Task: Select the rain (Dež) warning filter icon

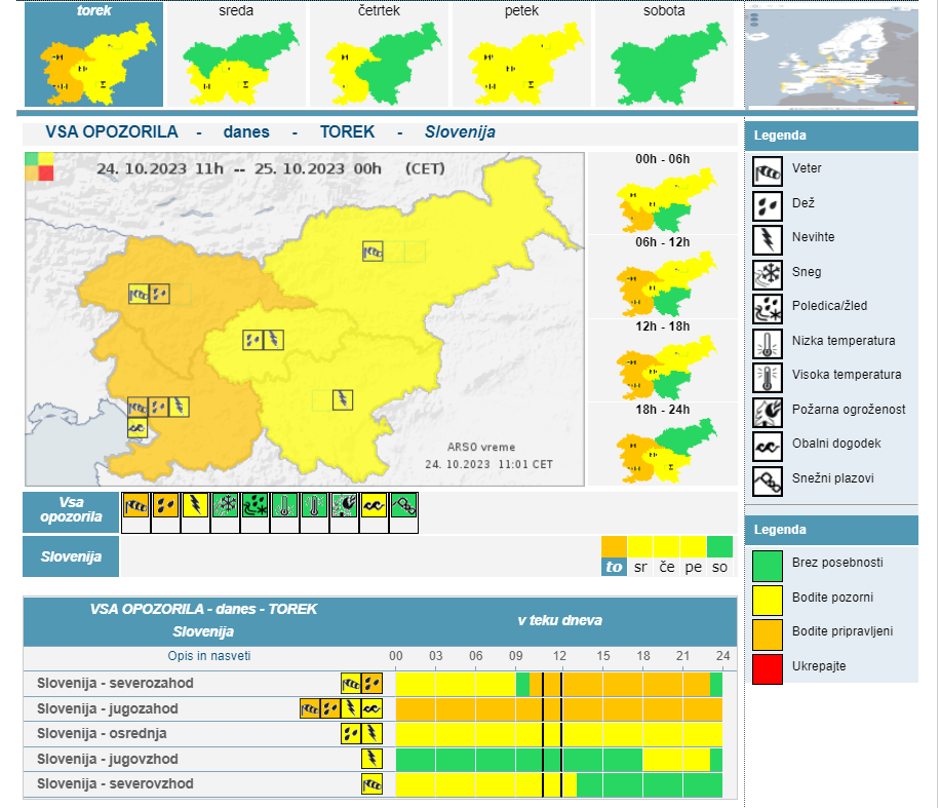Action: (165, 506)
